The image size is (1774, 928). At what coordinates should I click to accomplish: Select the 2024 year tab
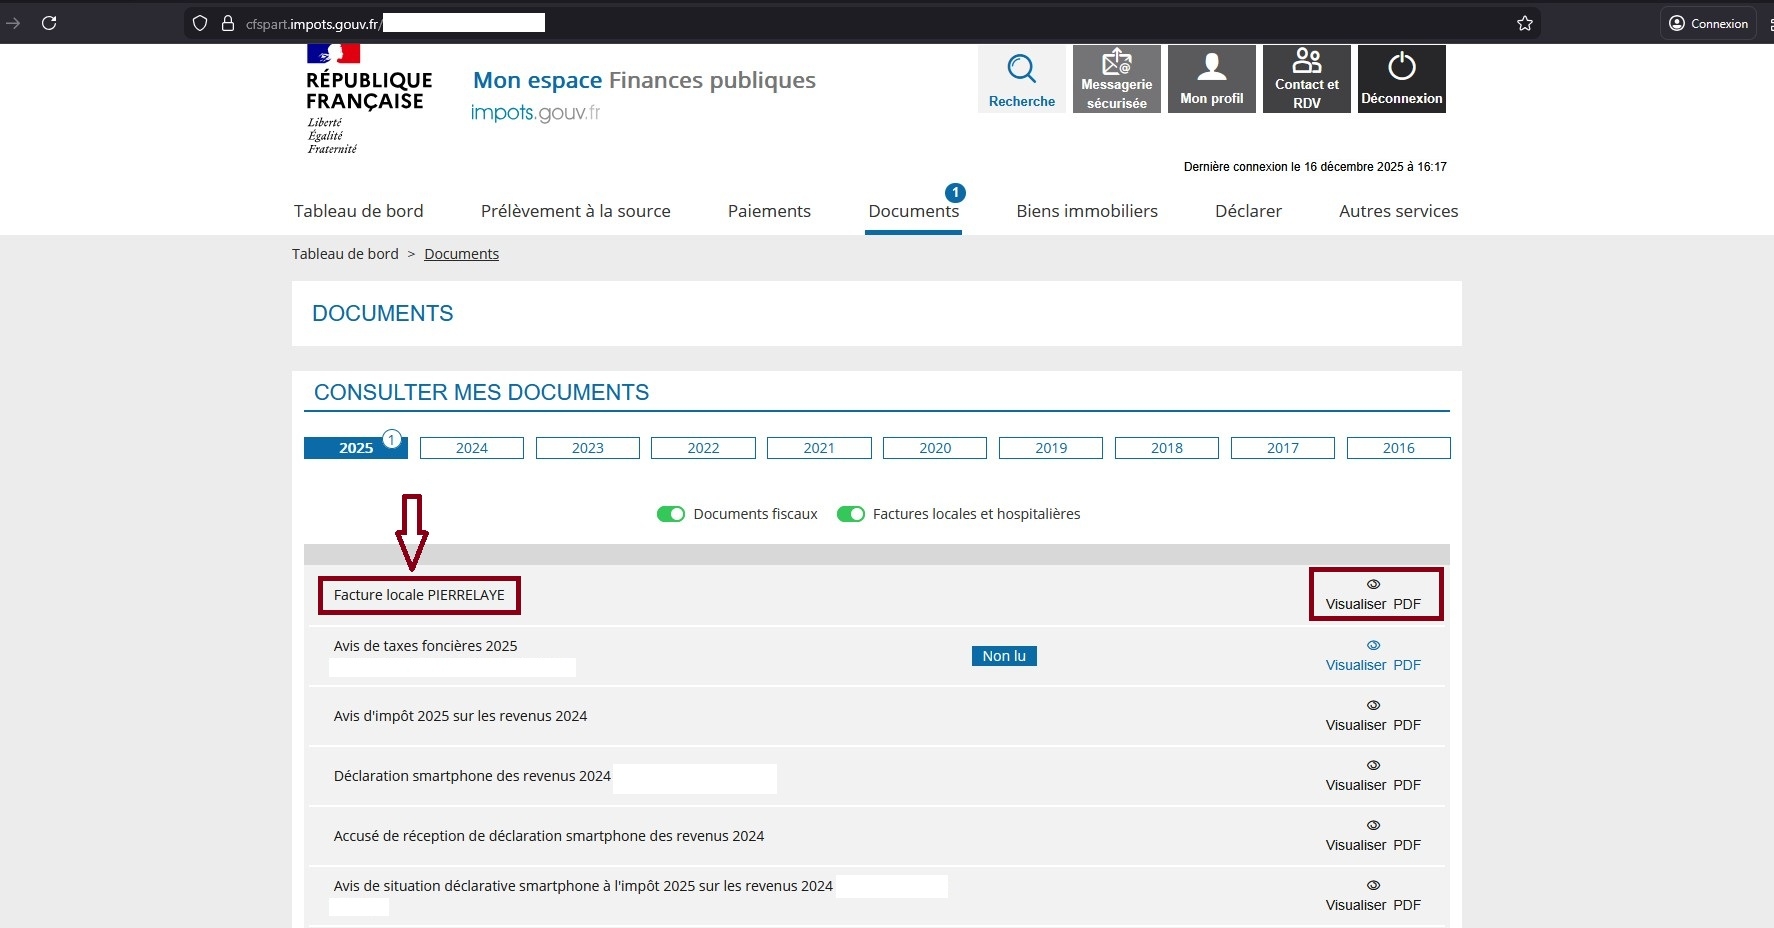[x=471, y=448]
